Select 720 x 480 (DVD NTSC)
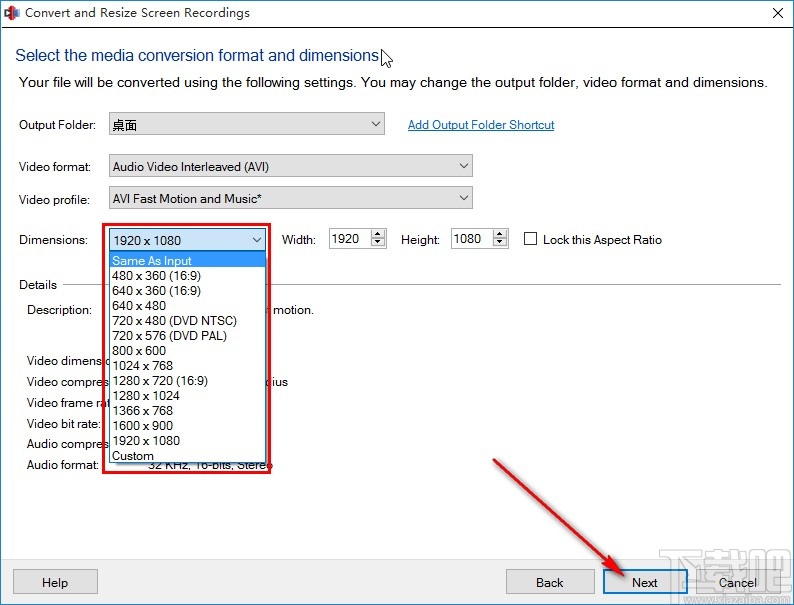Viewport: 794px width, 605px height. tap(187, 320)
